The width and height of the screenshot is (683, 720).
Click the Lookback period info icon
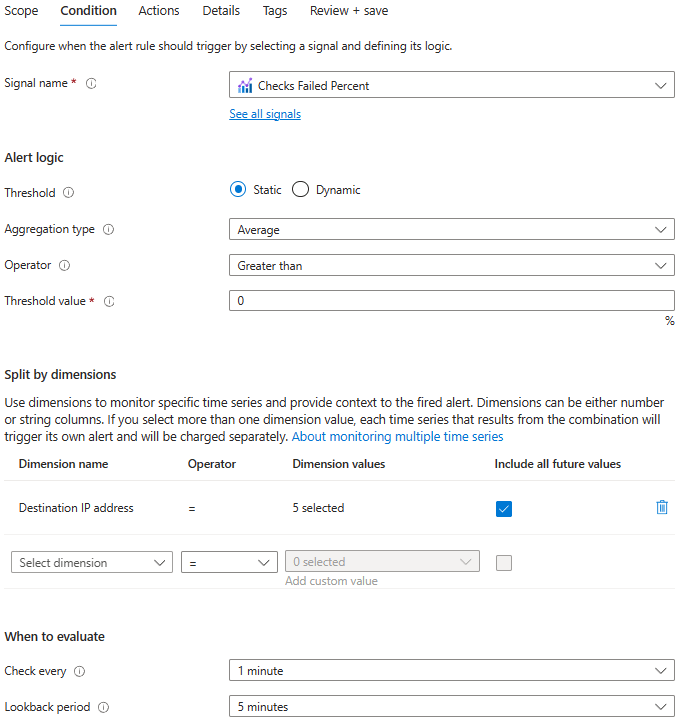(x=103, y=708)
